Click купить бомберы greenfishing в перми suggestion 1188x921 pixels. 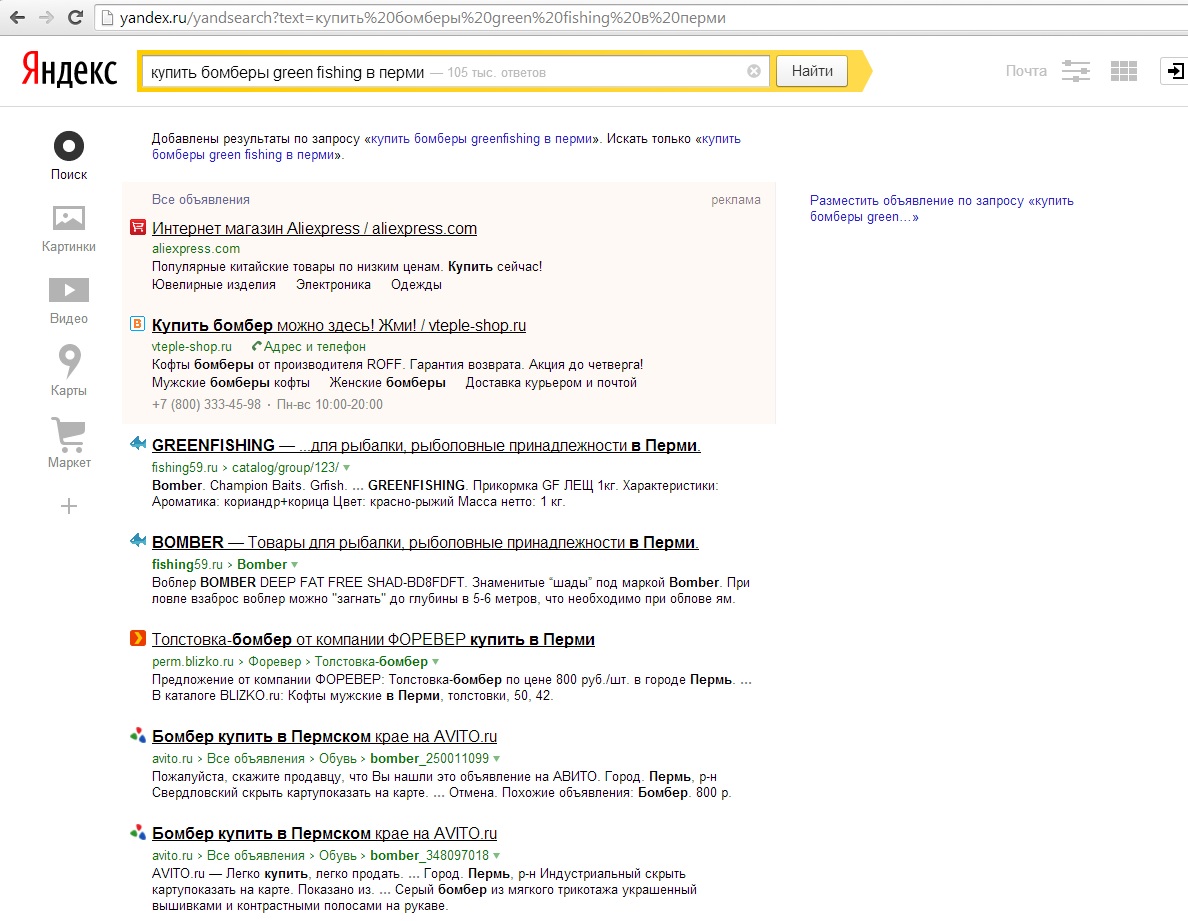(x=481, y=139)
